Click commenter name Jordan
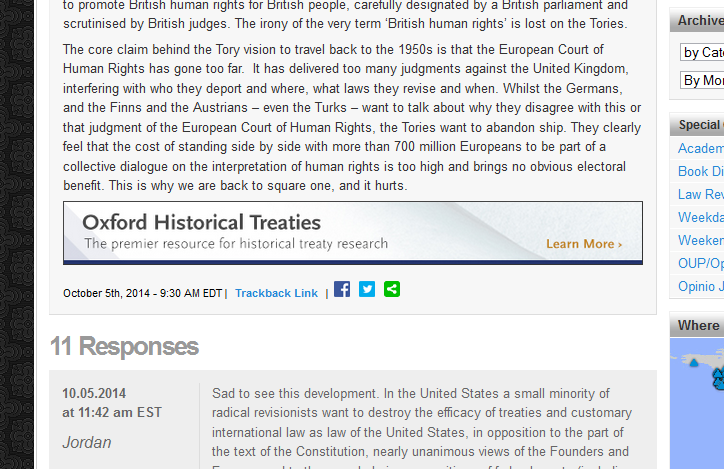This screenshot has width=724, height=469. [87, 442]
